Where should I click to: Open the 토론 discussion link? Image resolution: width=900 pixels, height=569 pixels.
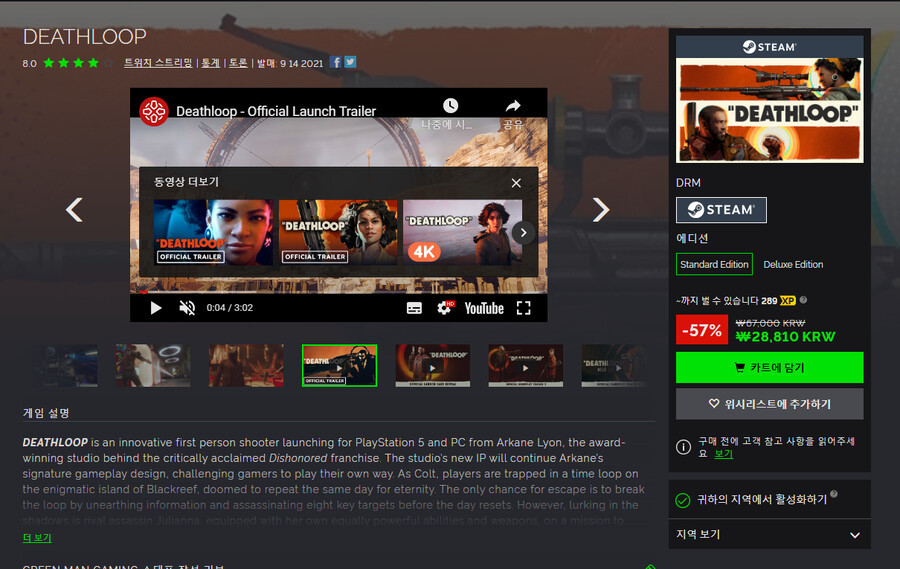pos(238,63)
